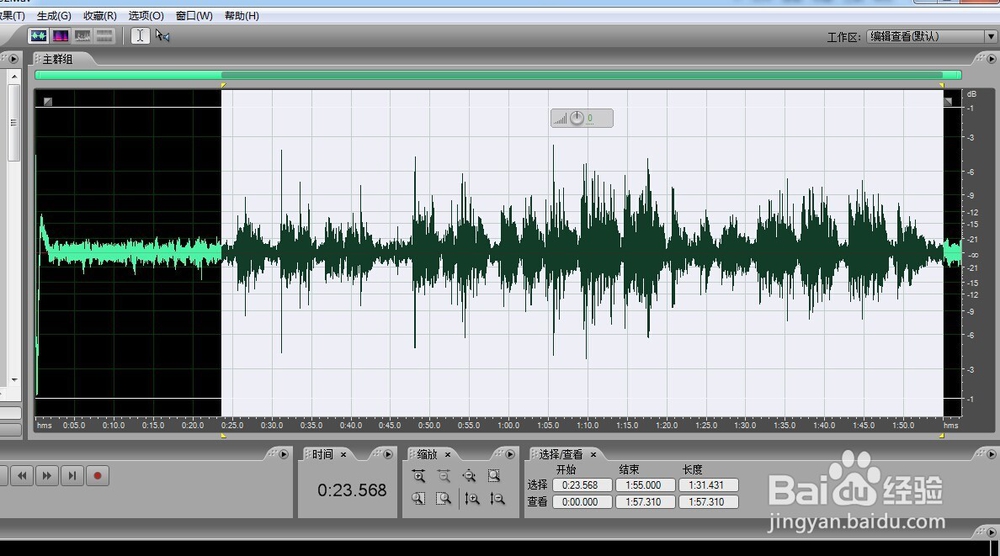The image size is (1000, 556).
Task: Click the selection start field 0:23.568
Action: coord(580,485)
